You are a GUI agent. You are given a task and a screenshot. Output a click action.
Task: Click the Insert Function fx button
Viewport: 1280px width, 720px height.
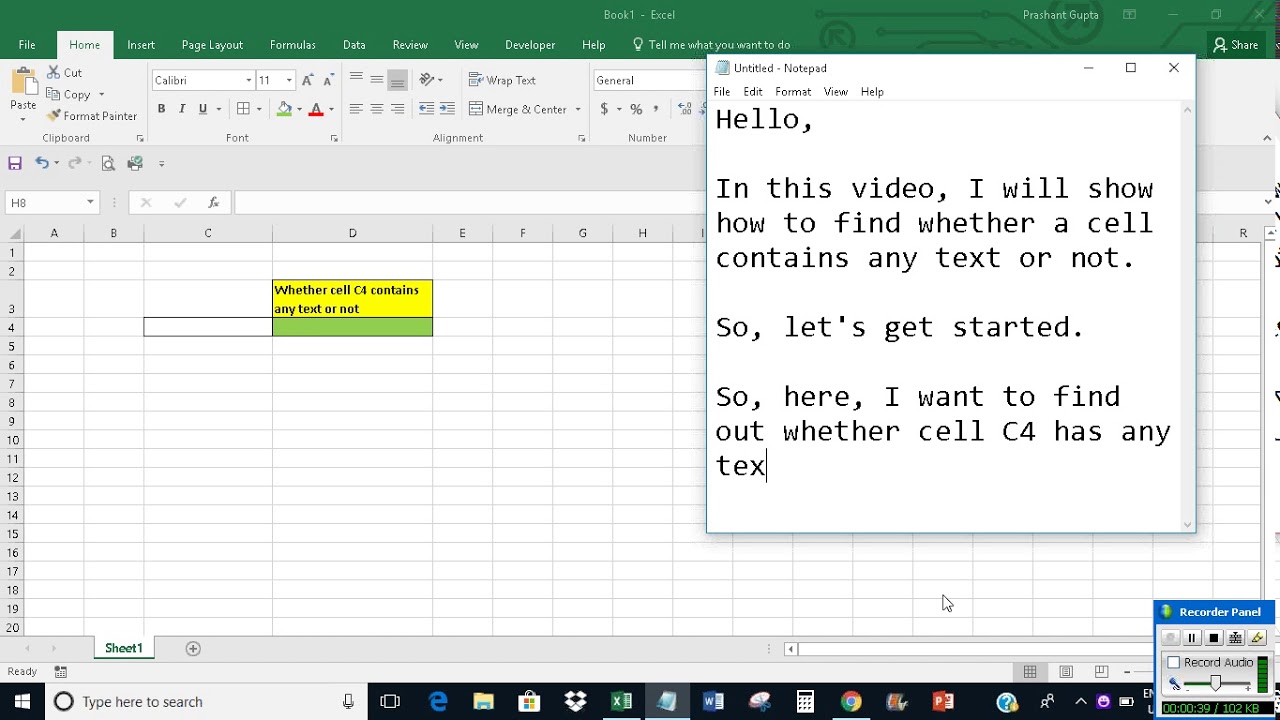coord(213,203)
